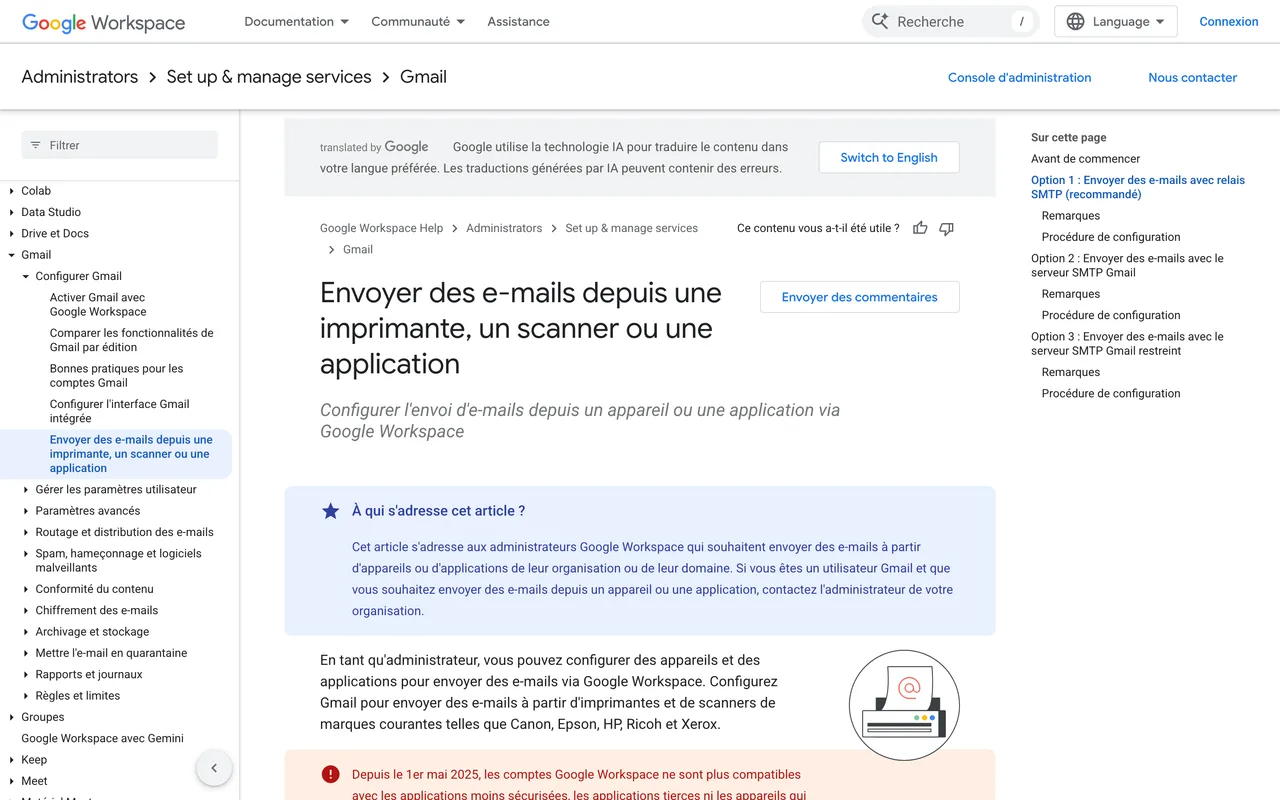Expand the Groupes section
The width and height of the screenshot is (1280, 800).
(x=12, y=717)
